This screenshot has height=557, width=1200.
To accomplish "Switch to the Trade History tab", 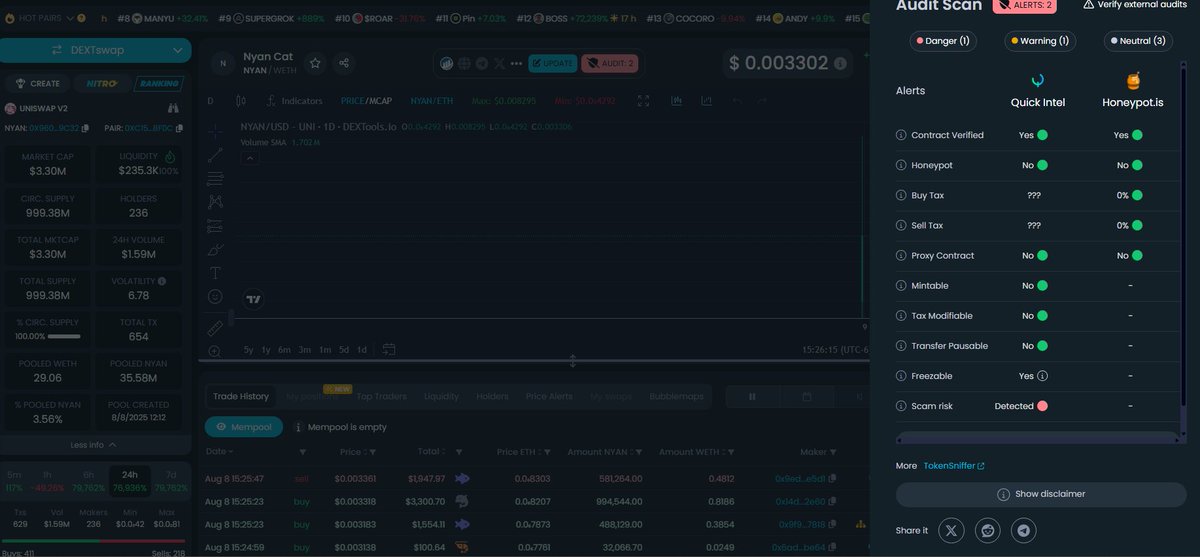I will pyautogui.click(x=241, y=396).
